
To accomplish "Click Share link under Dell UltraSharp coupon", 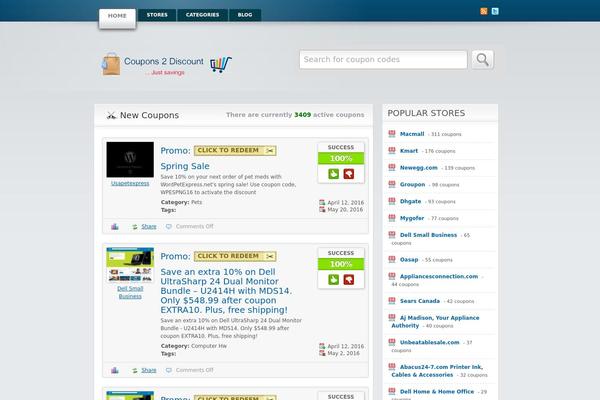I will click(x=149, y=370).
